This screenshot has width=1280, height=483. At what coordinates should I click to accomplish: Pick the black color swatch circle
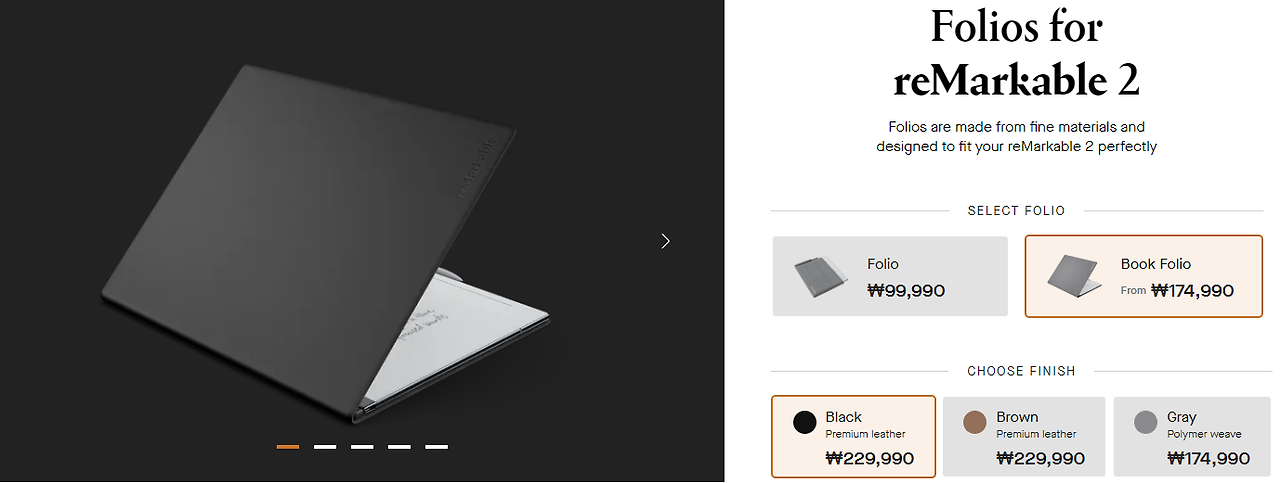(x=805, y=422)
